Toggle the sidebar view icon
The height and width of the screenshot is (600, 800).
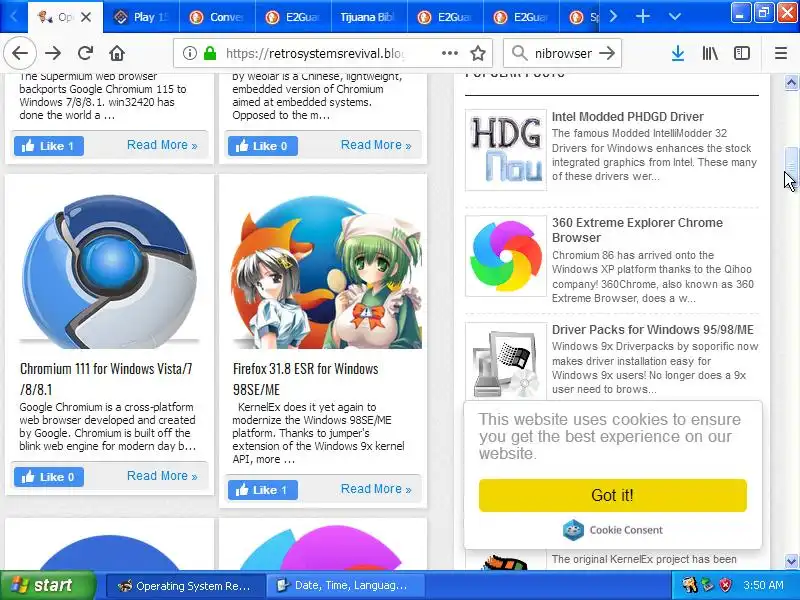741,53
